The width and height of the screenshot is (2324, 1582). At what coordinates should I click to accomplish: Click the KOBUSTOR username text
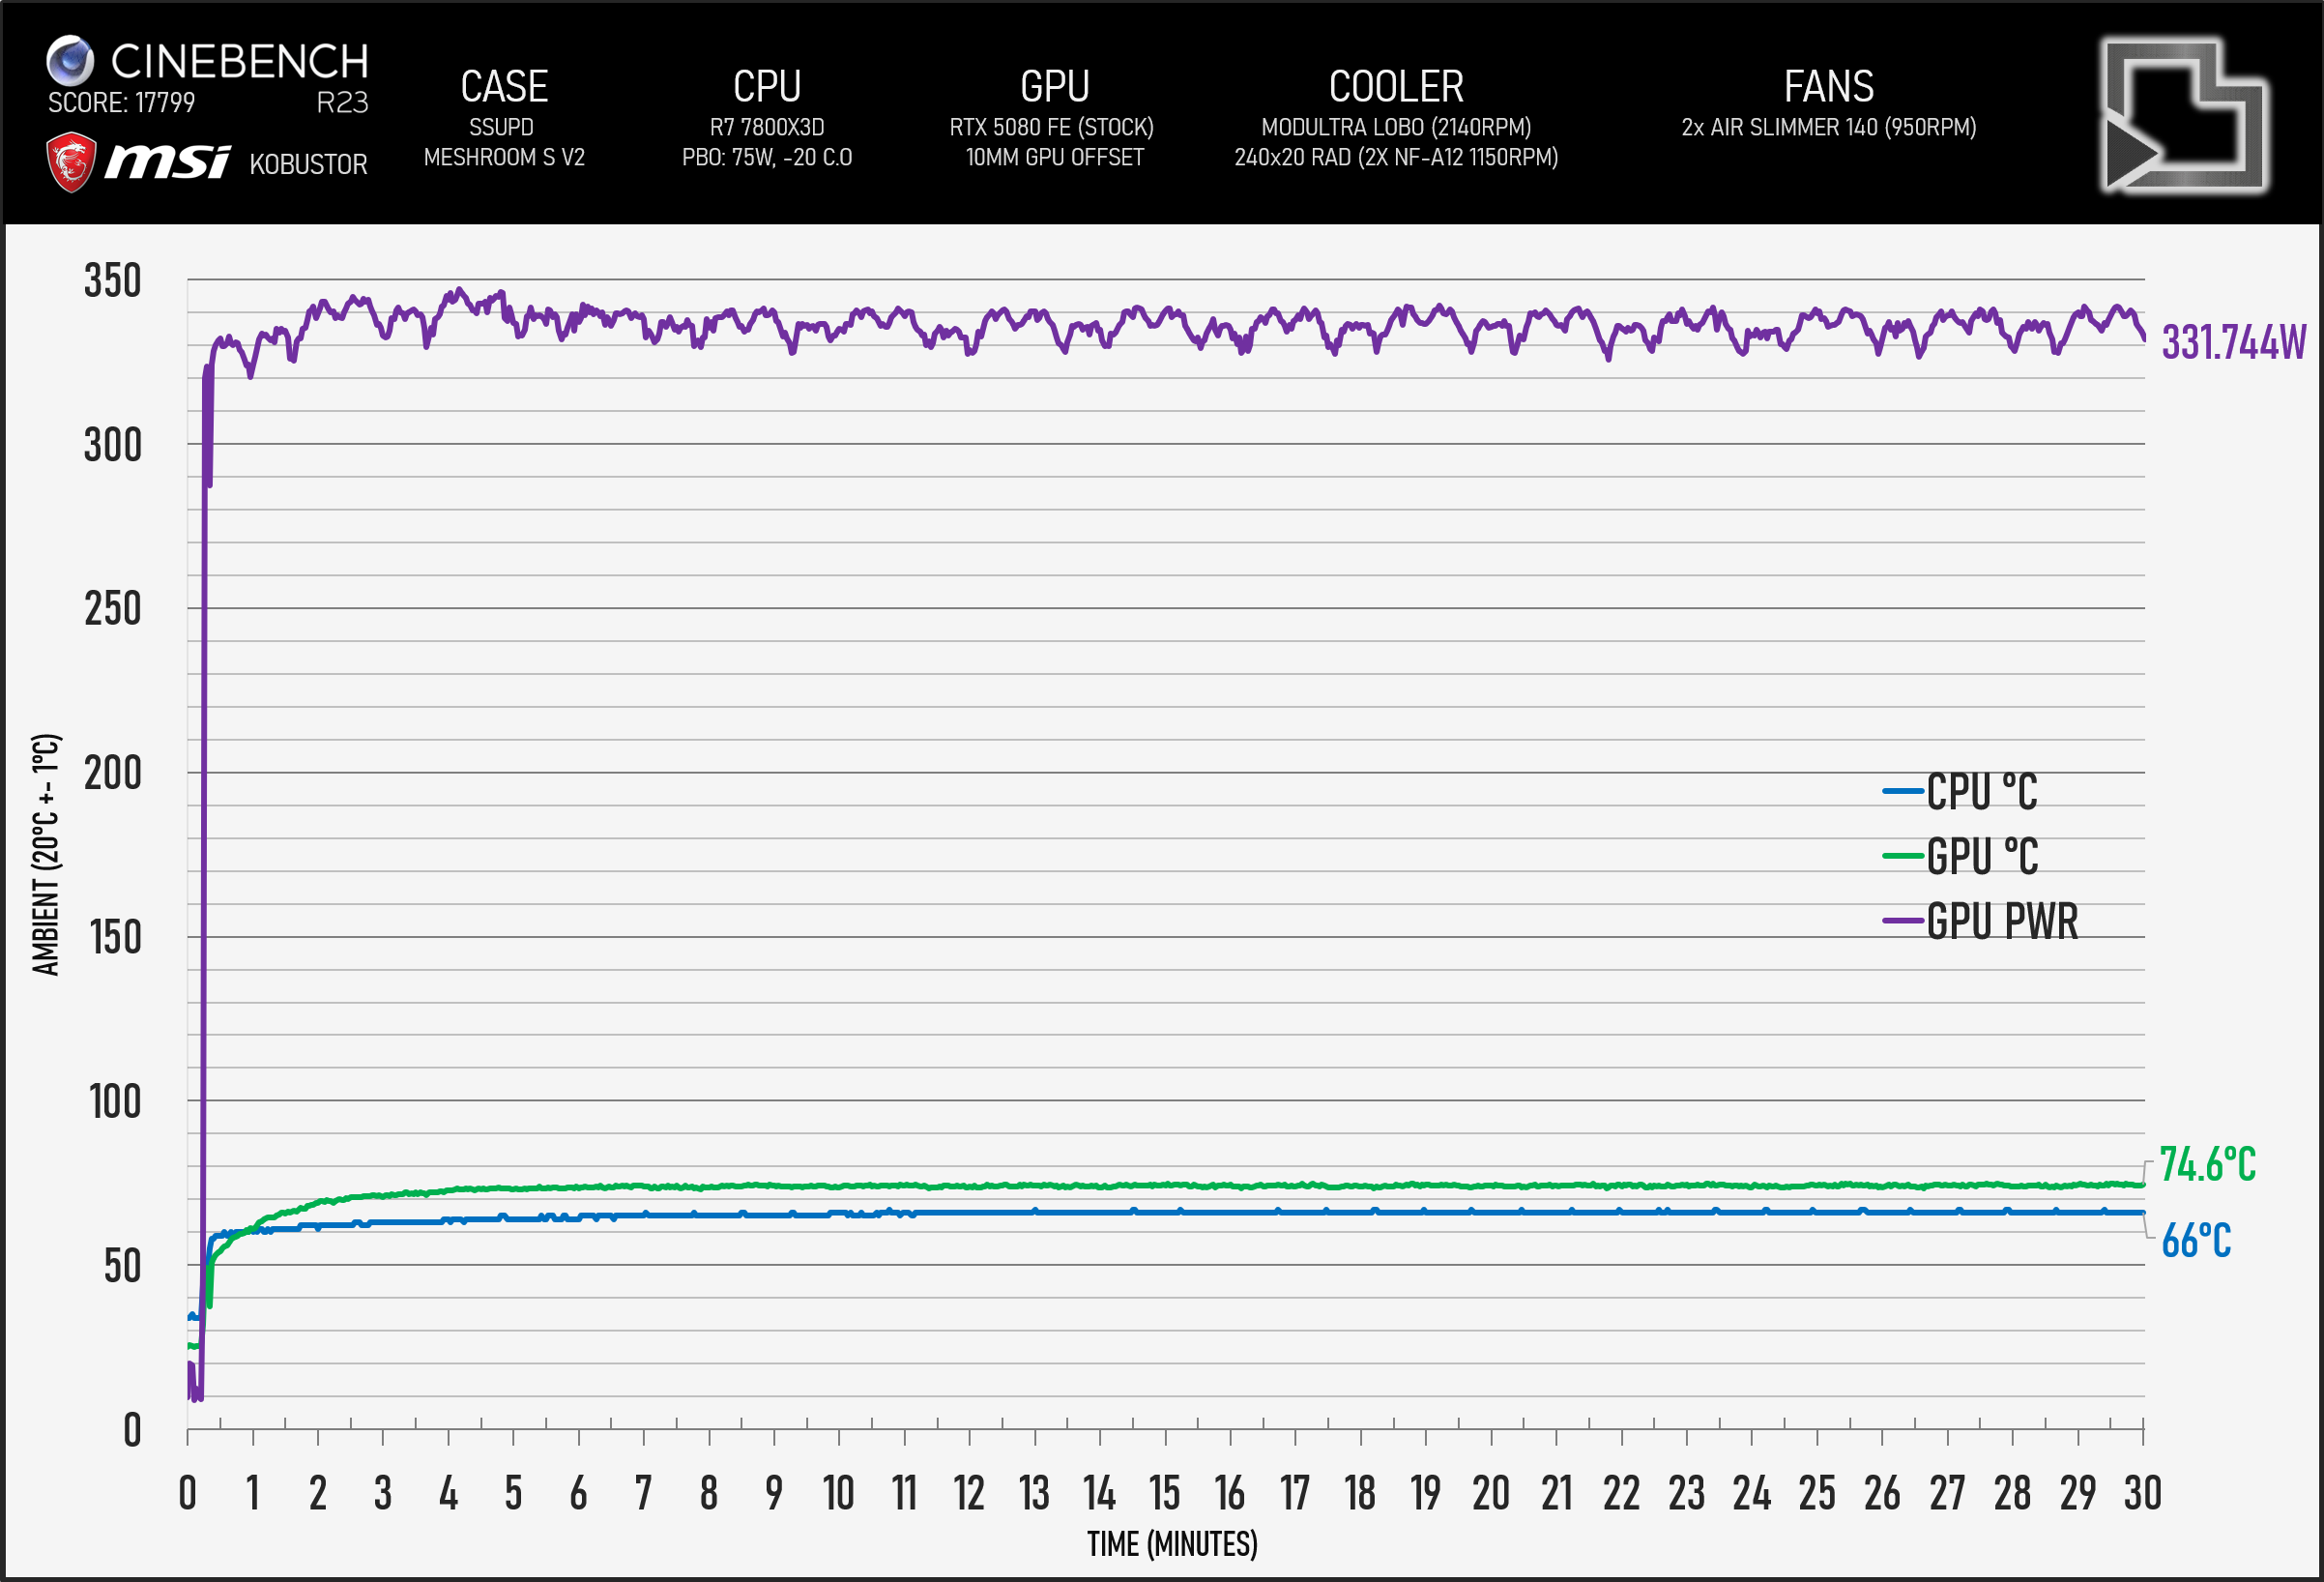(x=308, y=164)
